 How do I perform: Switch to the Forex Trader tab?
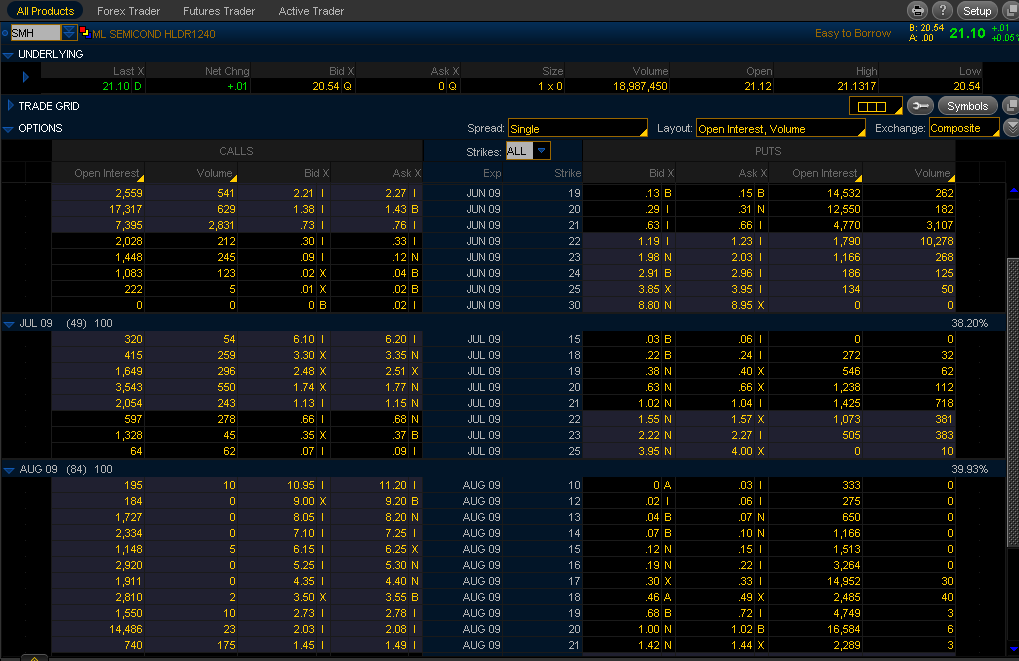[128, 11]
